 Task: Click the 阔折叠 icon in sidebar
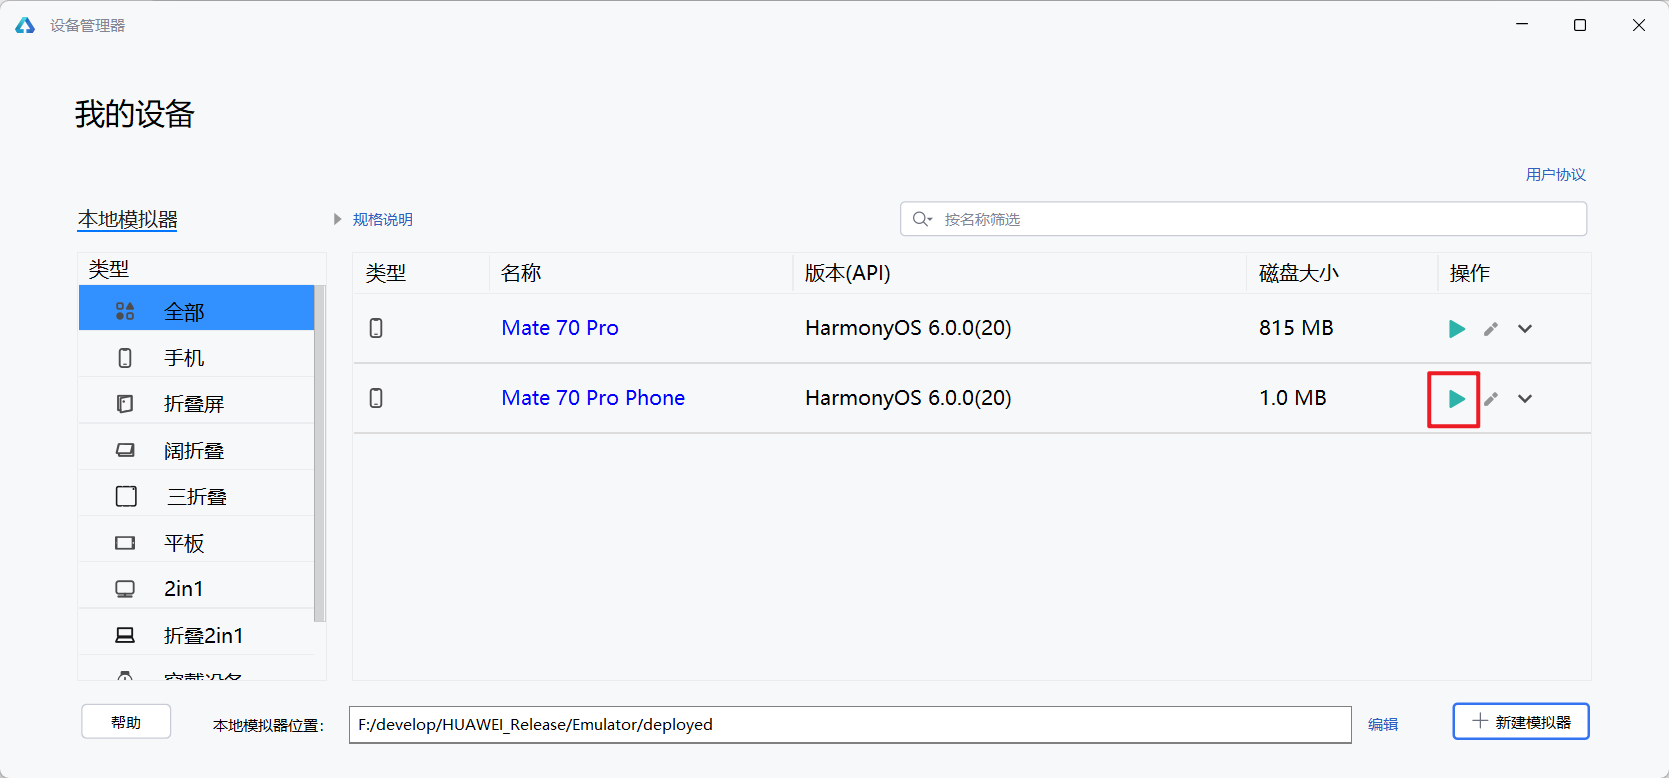pyautogui.click(x=125, y=450)
